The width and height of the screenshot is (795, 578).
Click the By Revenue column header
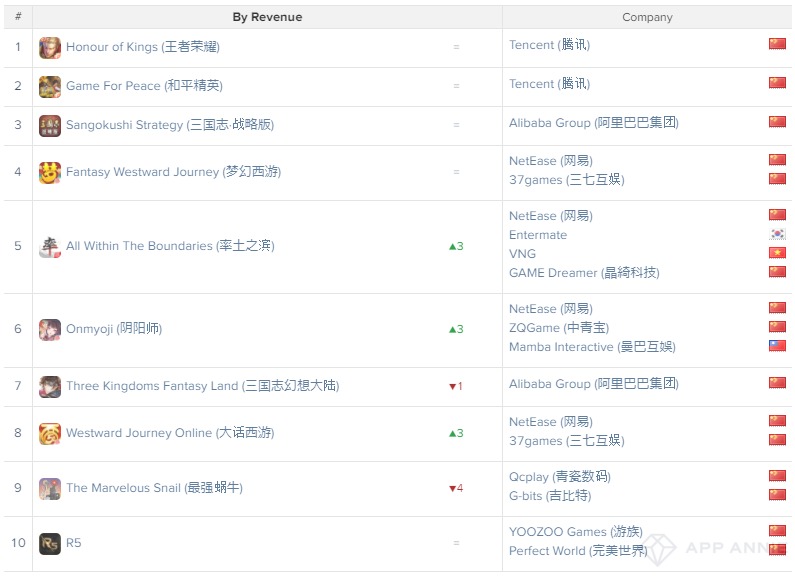(267, 17)
